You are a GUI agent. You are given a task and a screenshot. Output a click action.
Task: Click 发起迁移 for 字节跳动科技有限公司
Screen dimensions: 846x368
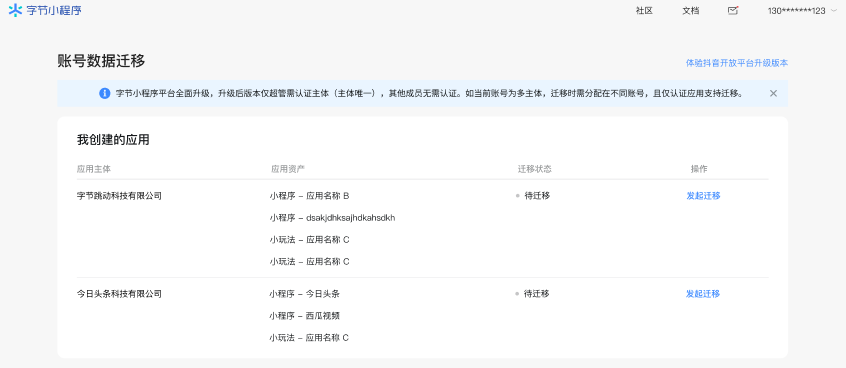703,196
